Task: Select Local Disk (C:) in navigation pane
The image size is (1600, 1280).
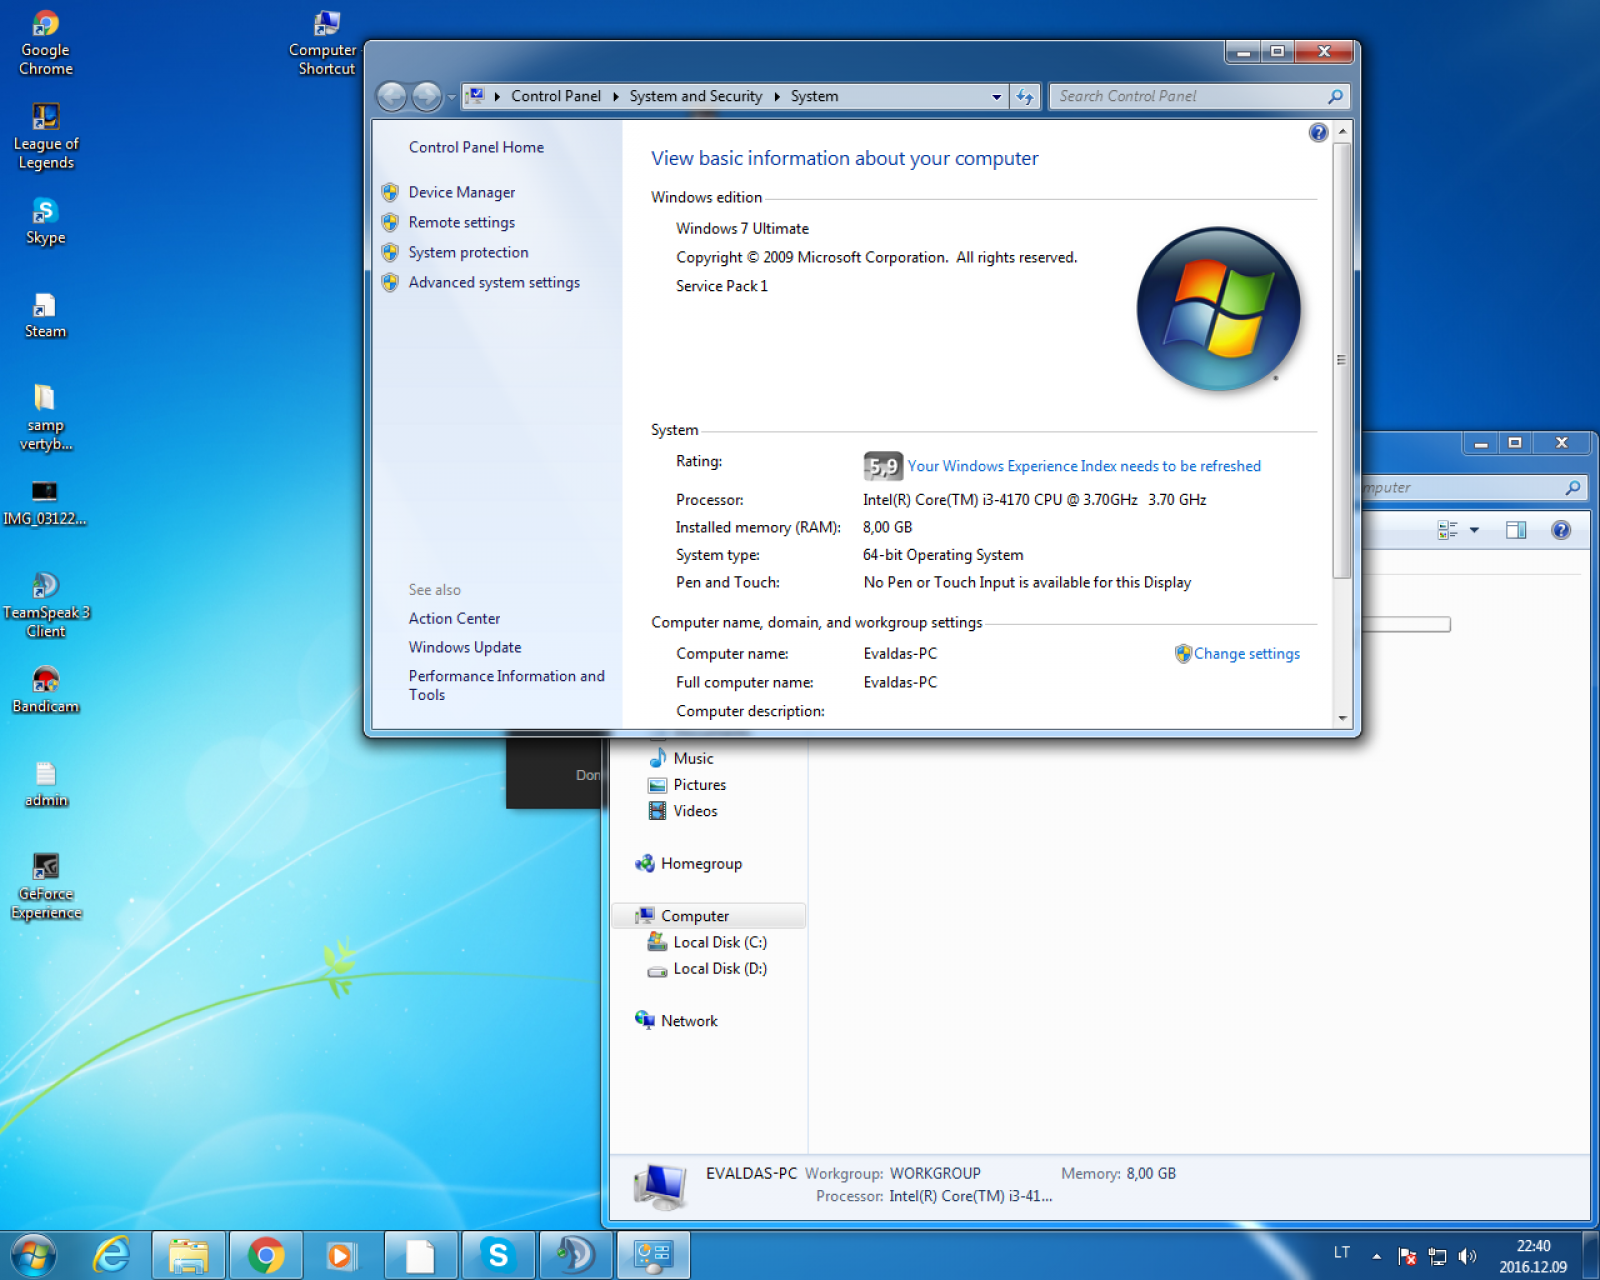Action: click(x=720, y=942)
